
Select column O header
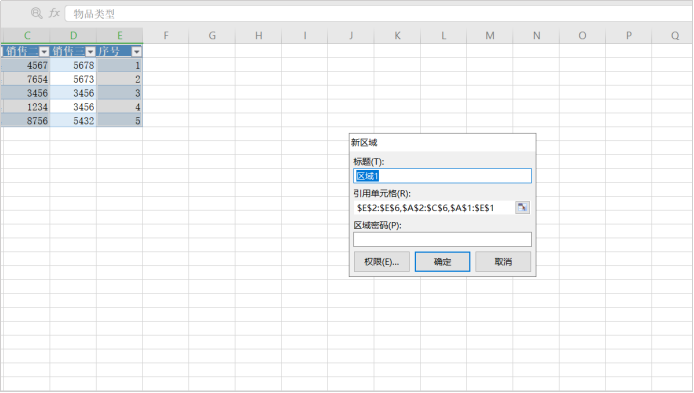(582, 35)
